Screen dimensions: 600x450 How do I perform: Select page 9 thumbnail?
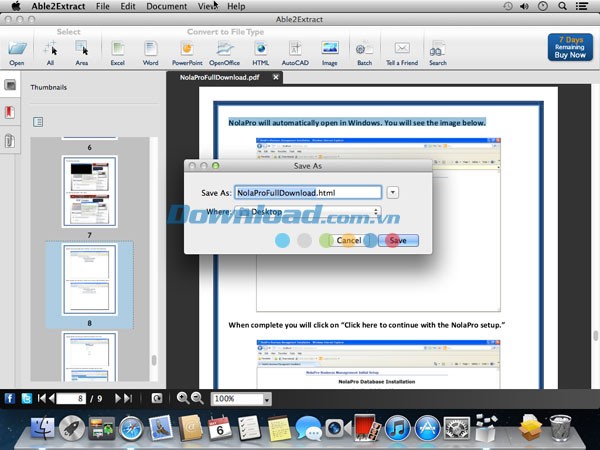90,357
